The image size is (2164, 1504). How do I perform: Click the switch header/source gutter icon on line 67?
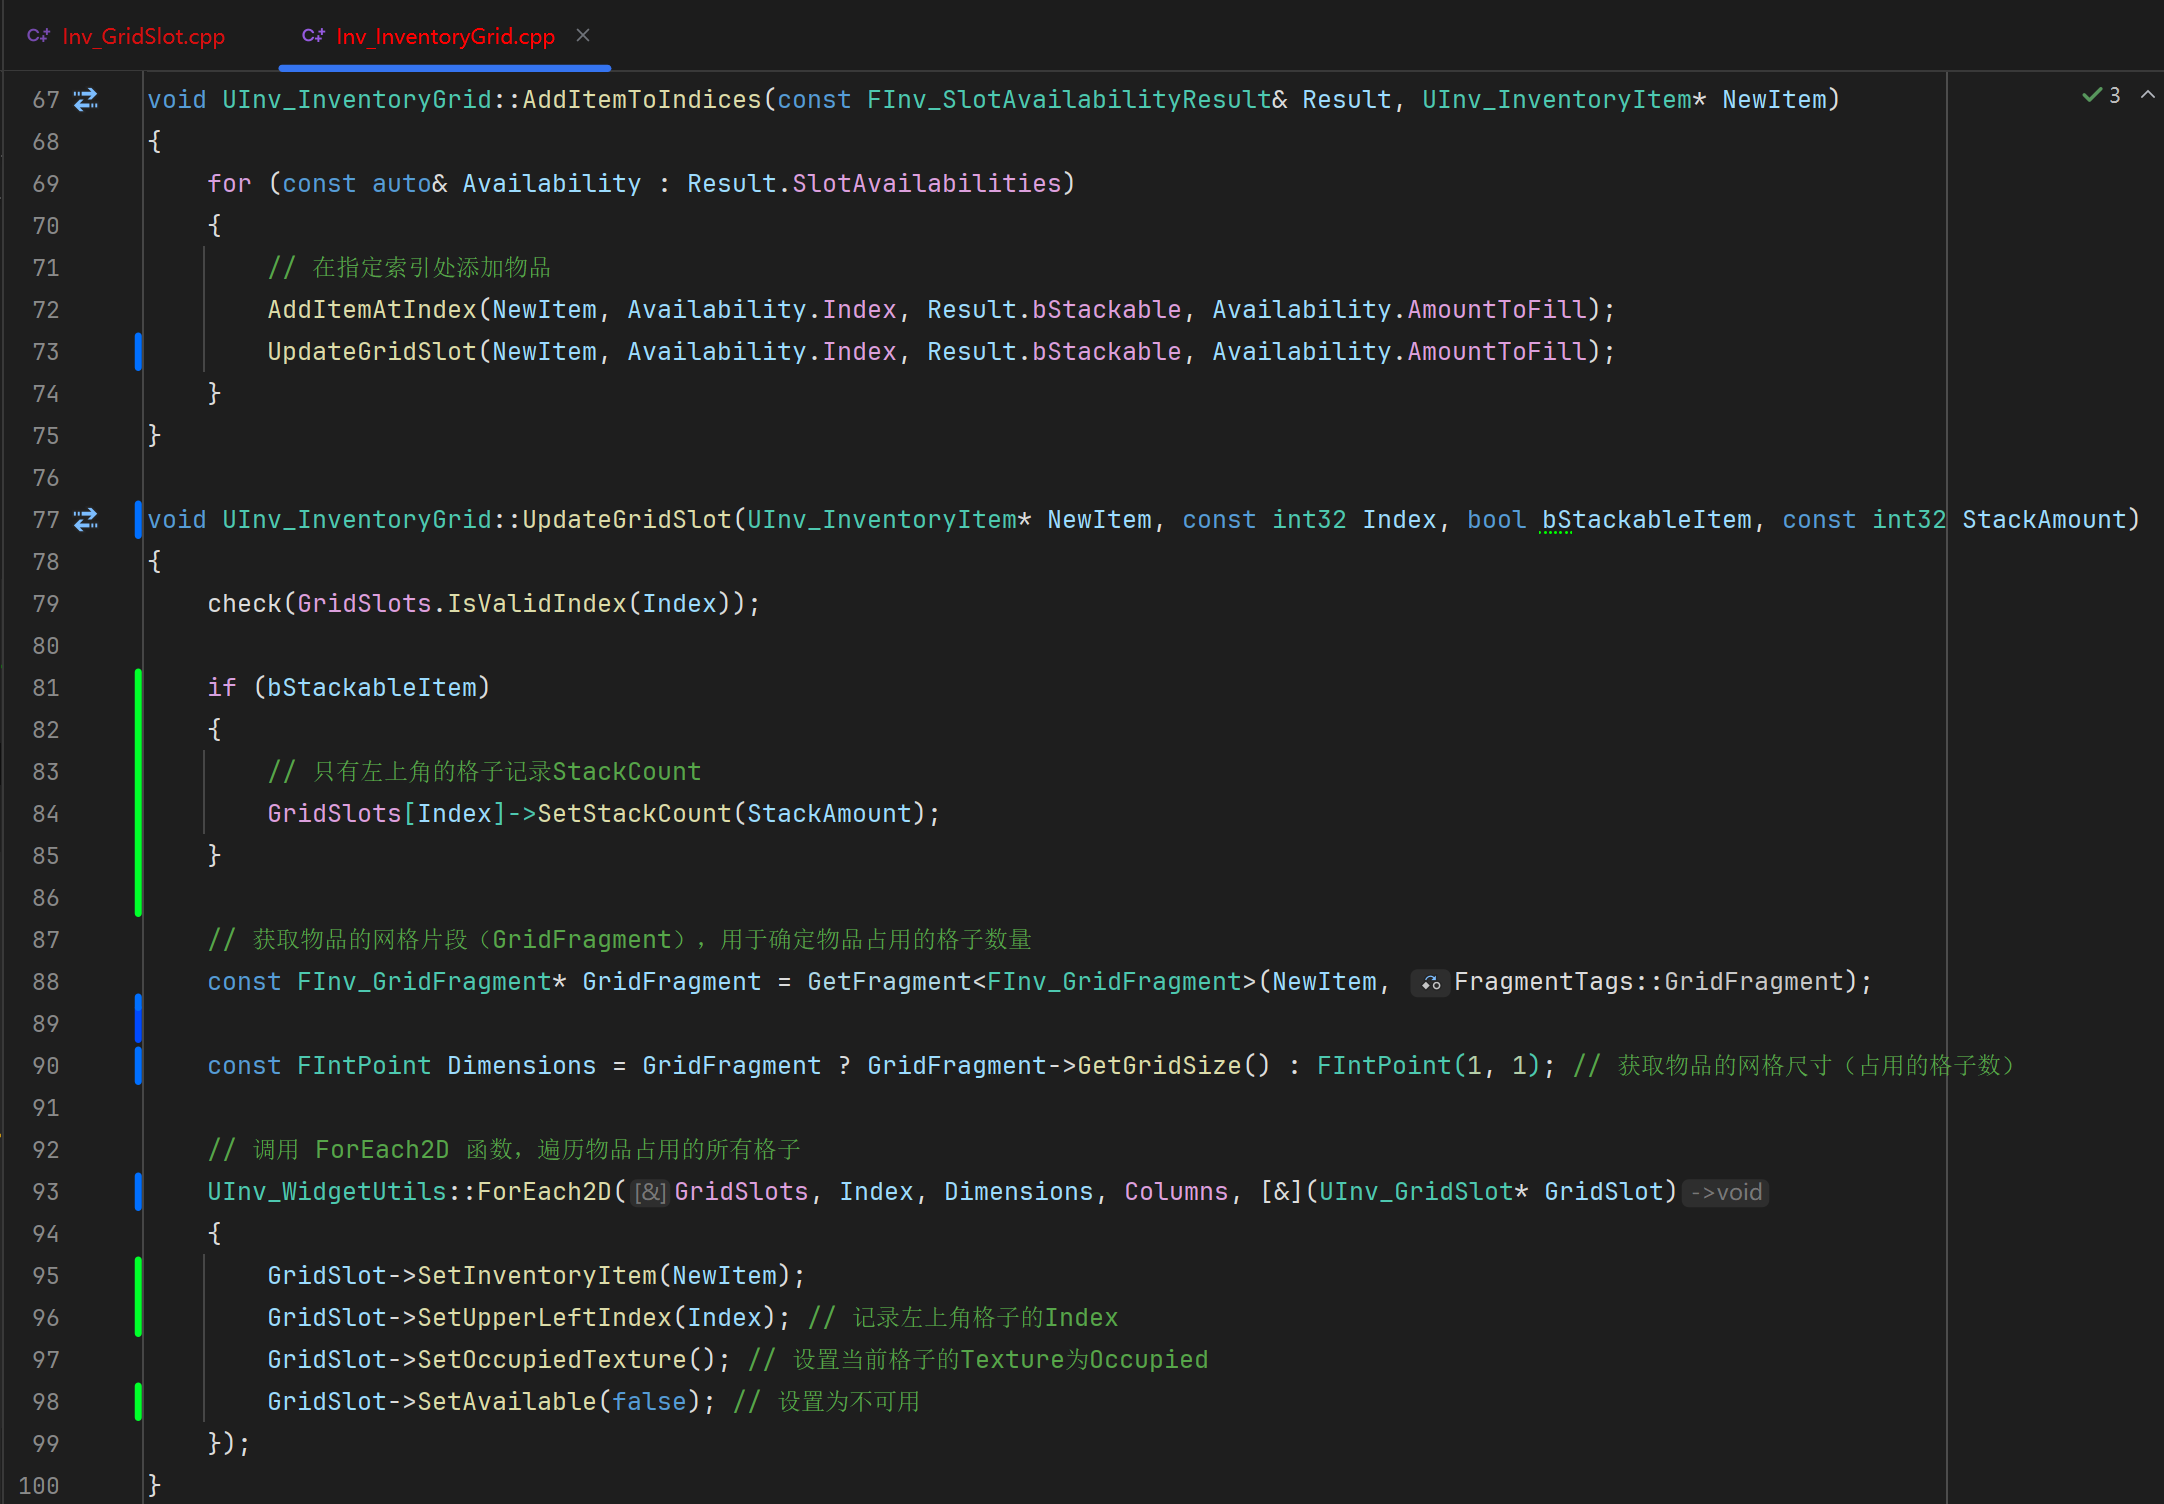click(x=86, y=99)
